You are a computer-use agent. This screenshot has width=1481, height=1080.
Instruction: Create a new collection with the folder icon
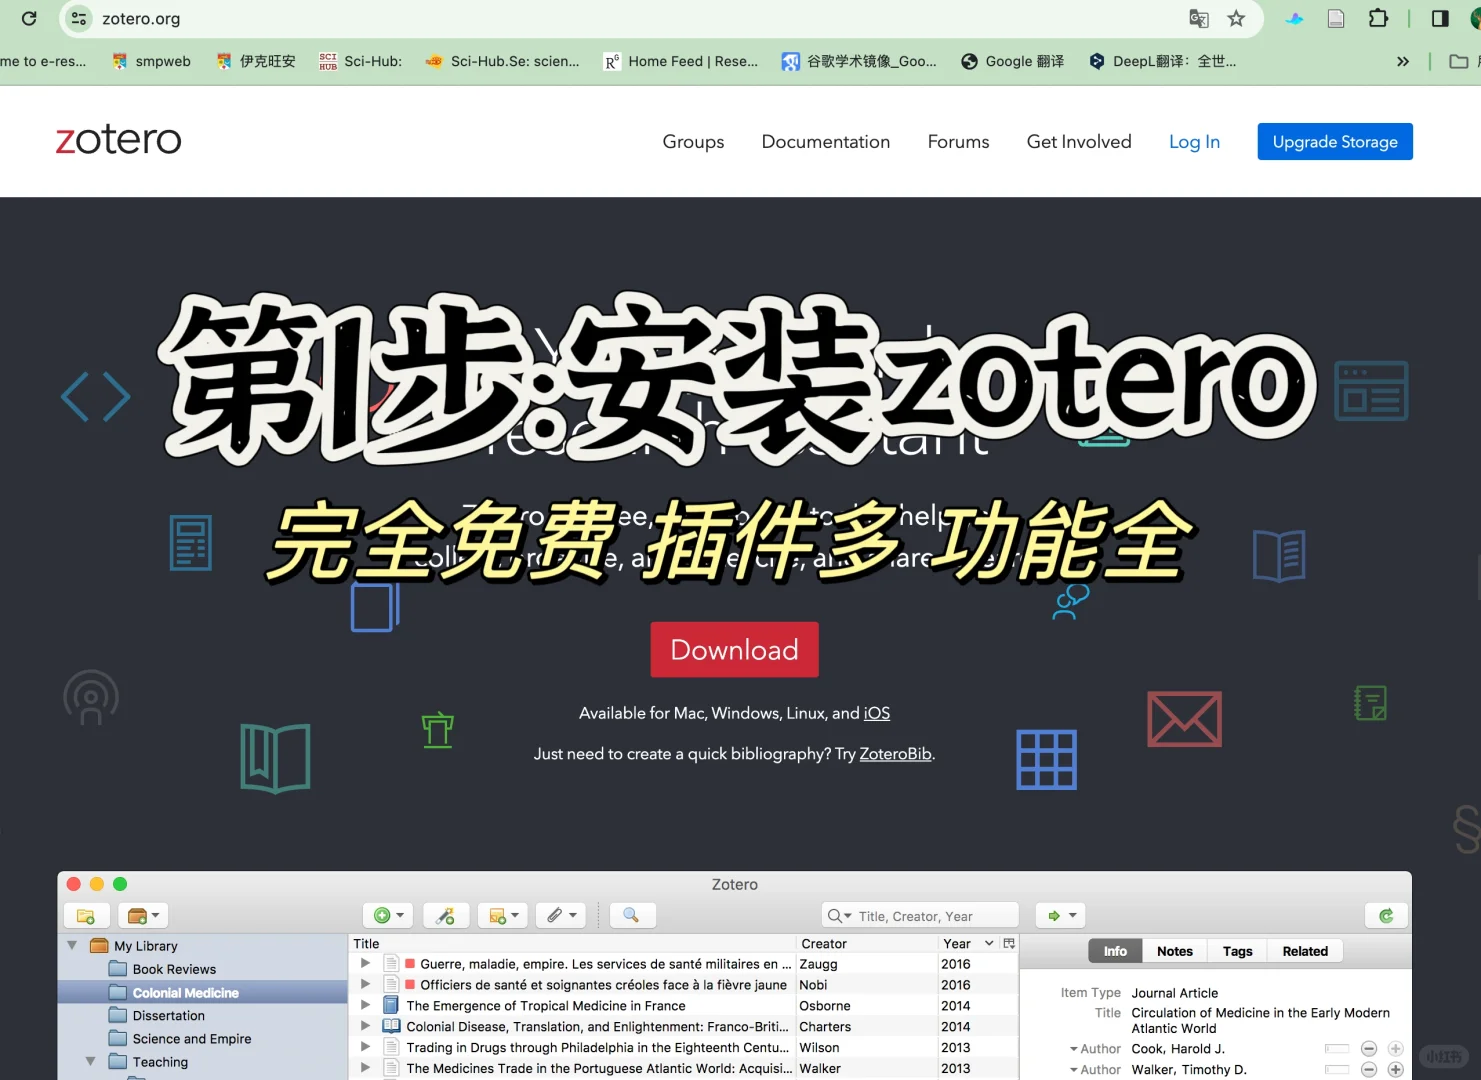pyautogui.click(x=87, y=915)
